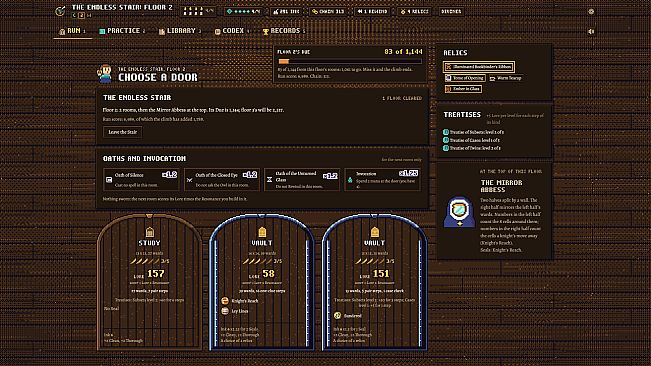Click the rightmost header chip beside 4 Relics

click(x=451, y=12)
